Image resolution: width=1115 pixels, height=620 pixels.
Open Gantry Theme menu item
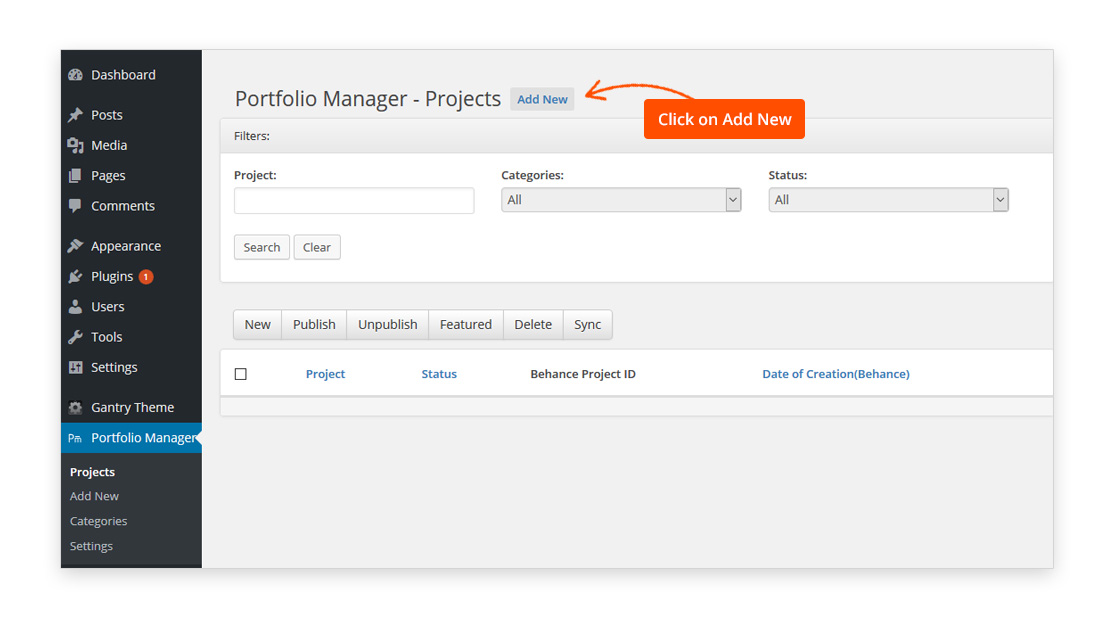coord(132,407)
